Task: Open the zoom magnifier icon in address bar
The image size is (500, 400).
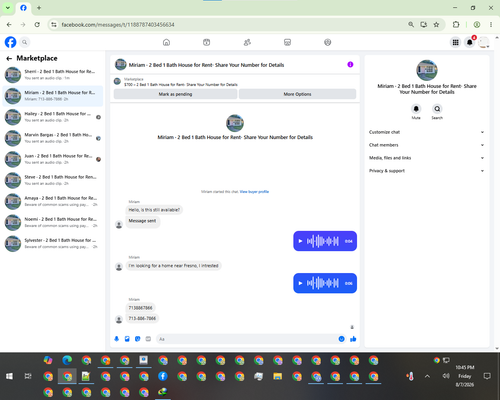Action: 411,25
